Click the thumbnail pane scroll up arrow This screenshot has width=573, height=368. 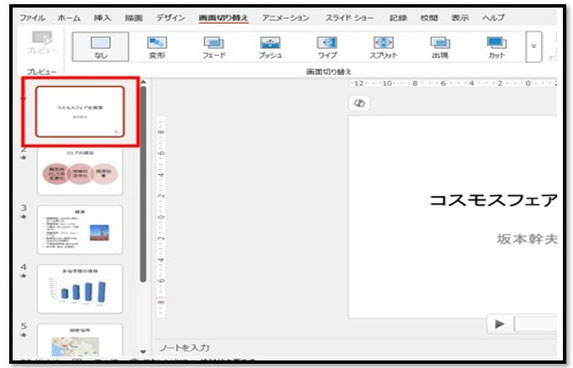tap(143, 82)
